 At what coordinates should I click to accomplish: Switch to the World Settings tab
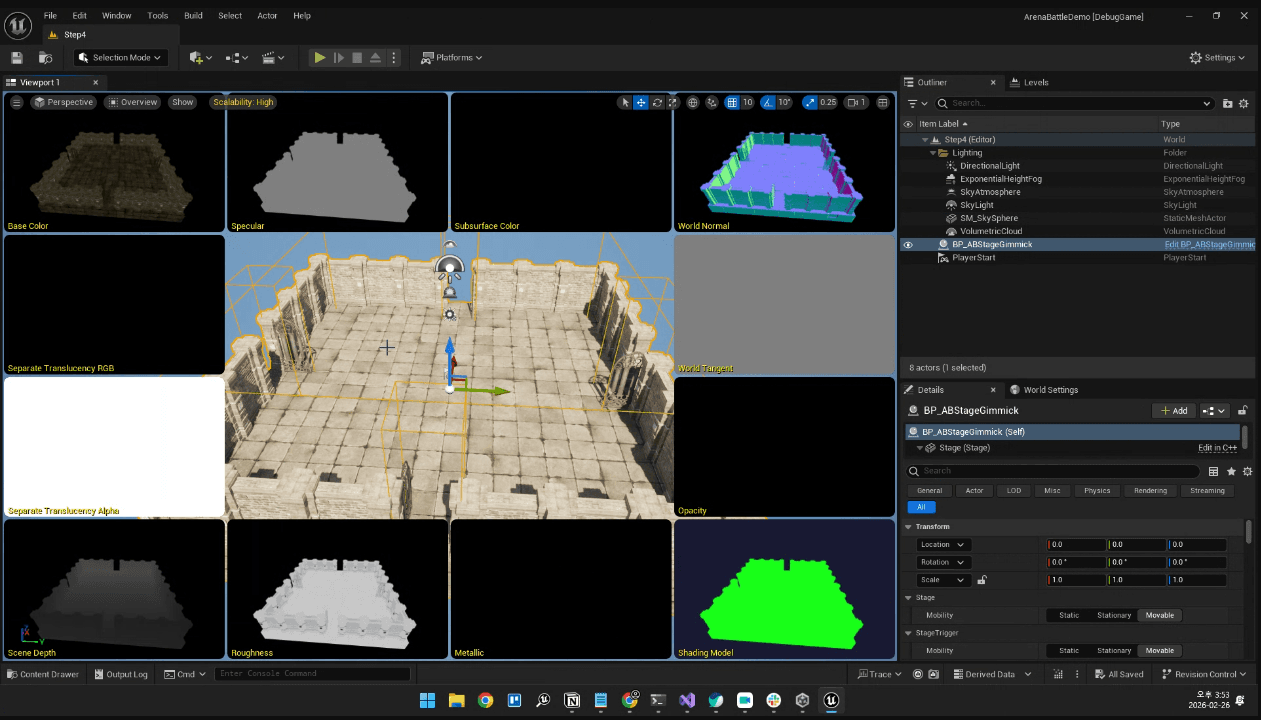(x=1050, y=390)
